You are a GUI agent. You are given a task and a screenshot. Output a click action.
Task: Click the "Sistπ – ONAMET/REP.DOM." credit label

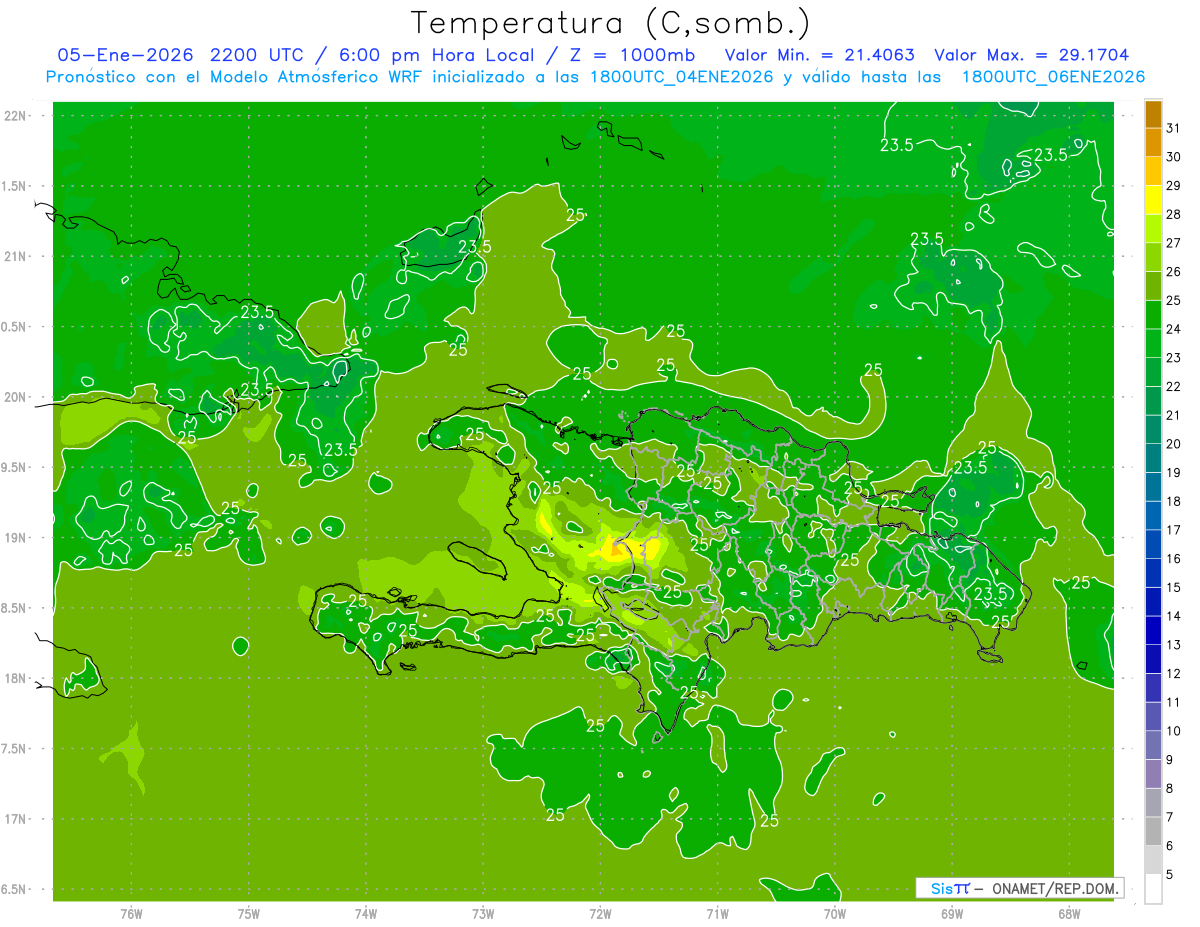point(1018,888)
